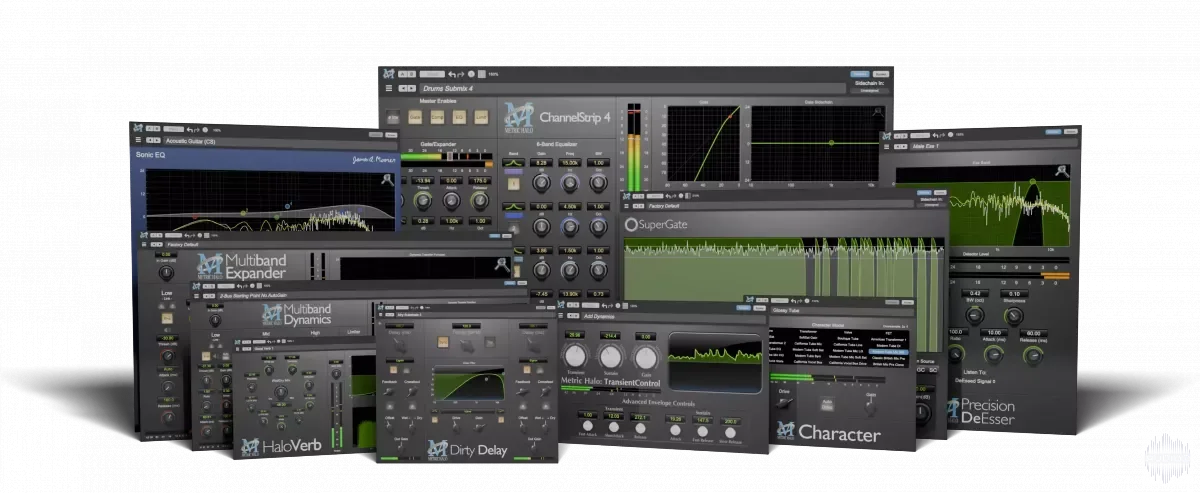Open the Glossy Tube preset in Character
1200x493 pixels.
click(x=842, y=311)
